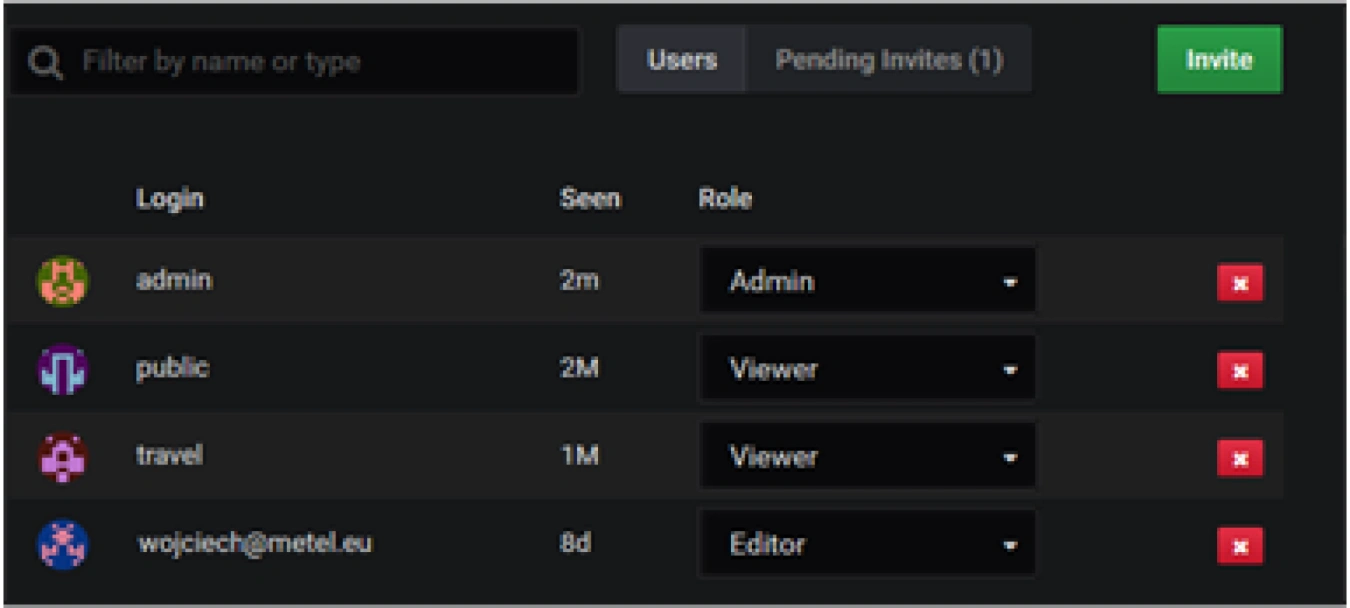
Task: Click the Login column header
Action: click(x=170, y=198)
